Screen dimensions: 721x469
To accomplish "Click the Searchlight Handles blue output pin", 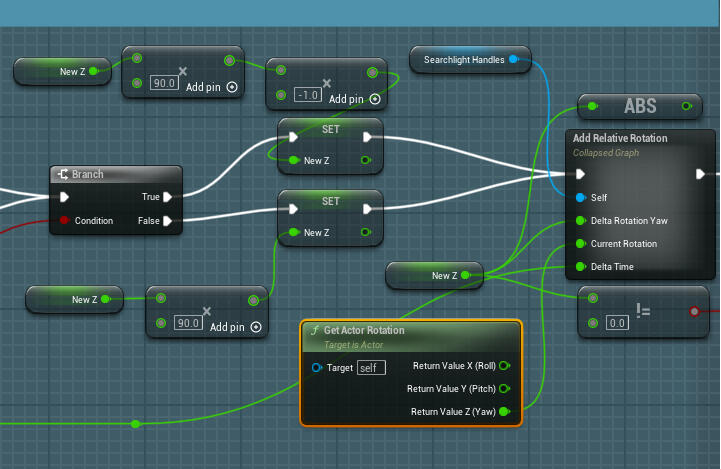I will pyautogui.click(x=514, y=60).
